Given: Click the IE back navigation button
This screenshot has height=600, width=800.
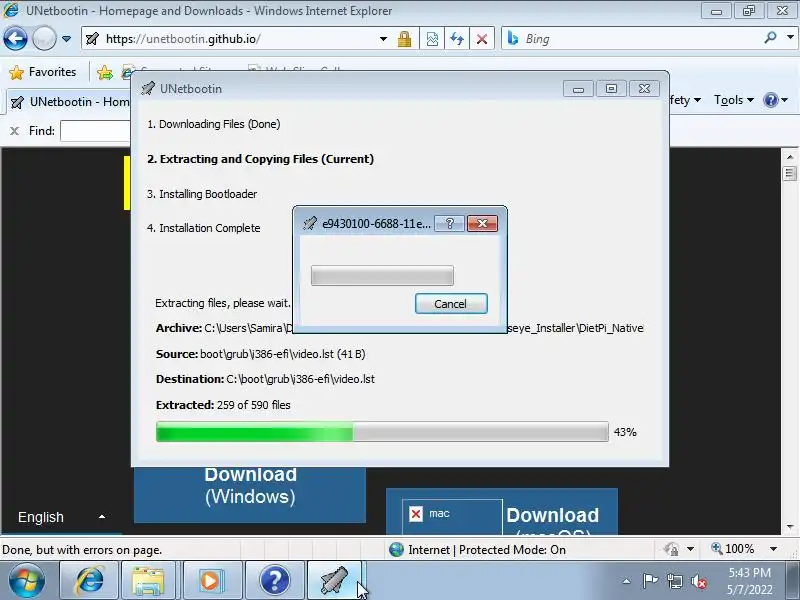Looking at the screenshot, I should pyautogui.click(x=15, y=39).
